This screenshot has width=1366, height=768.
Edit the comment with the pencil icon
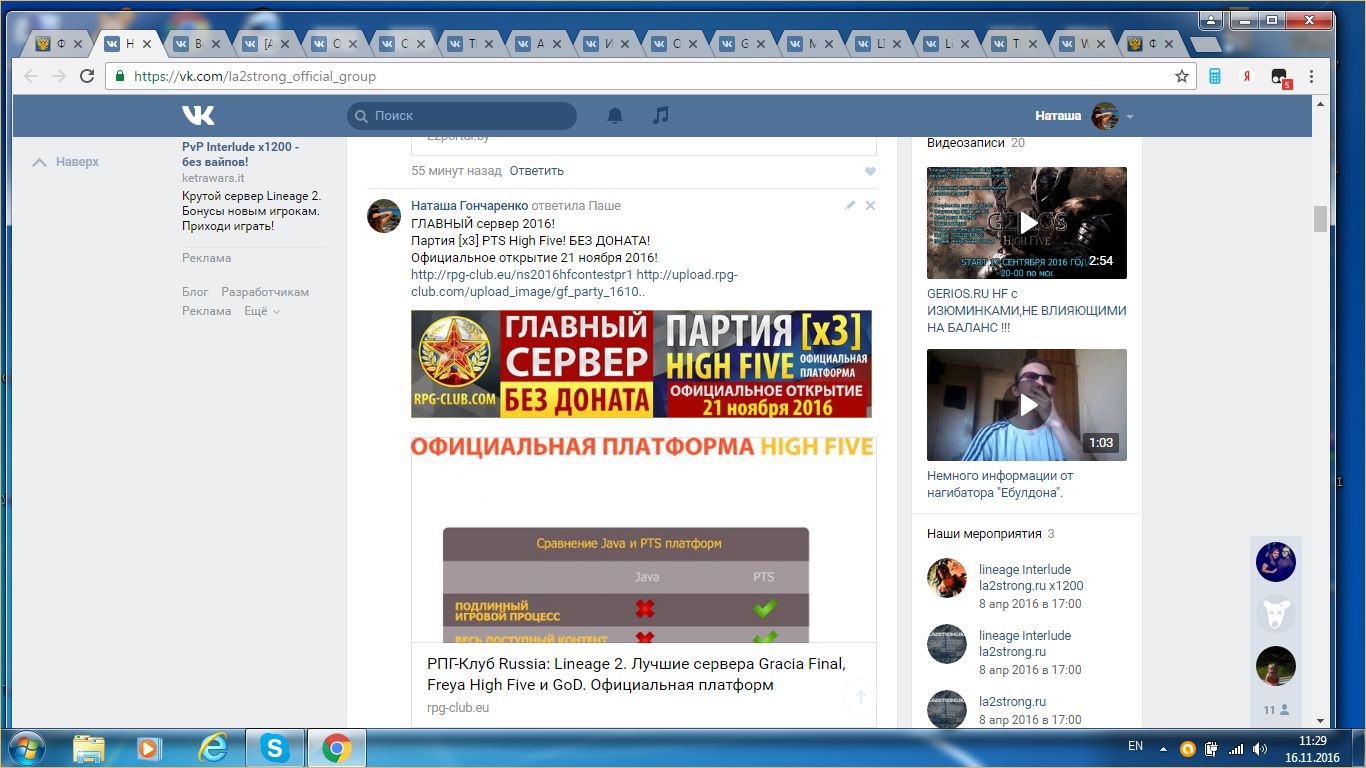[x=850, y=205]
